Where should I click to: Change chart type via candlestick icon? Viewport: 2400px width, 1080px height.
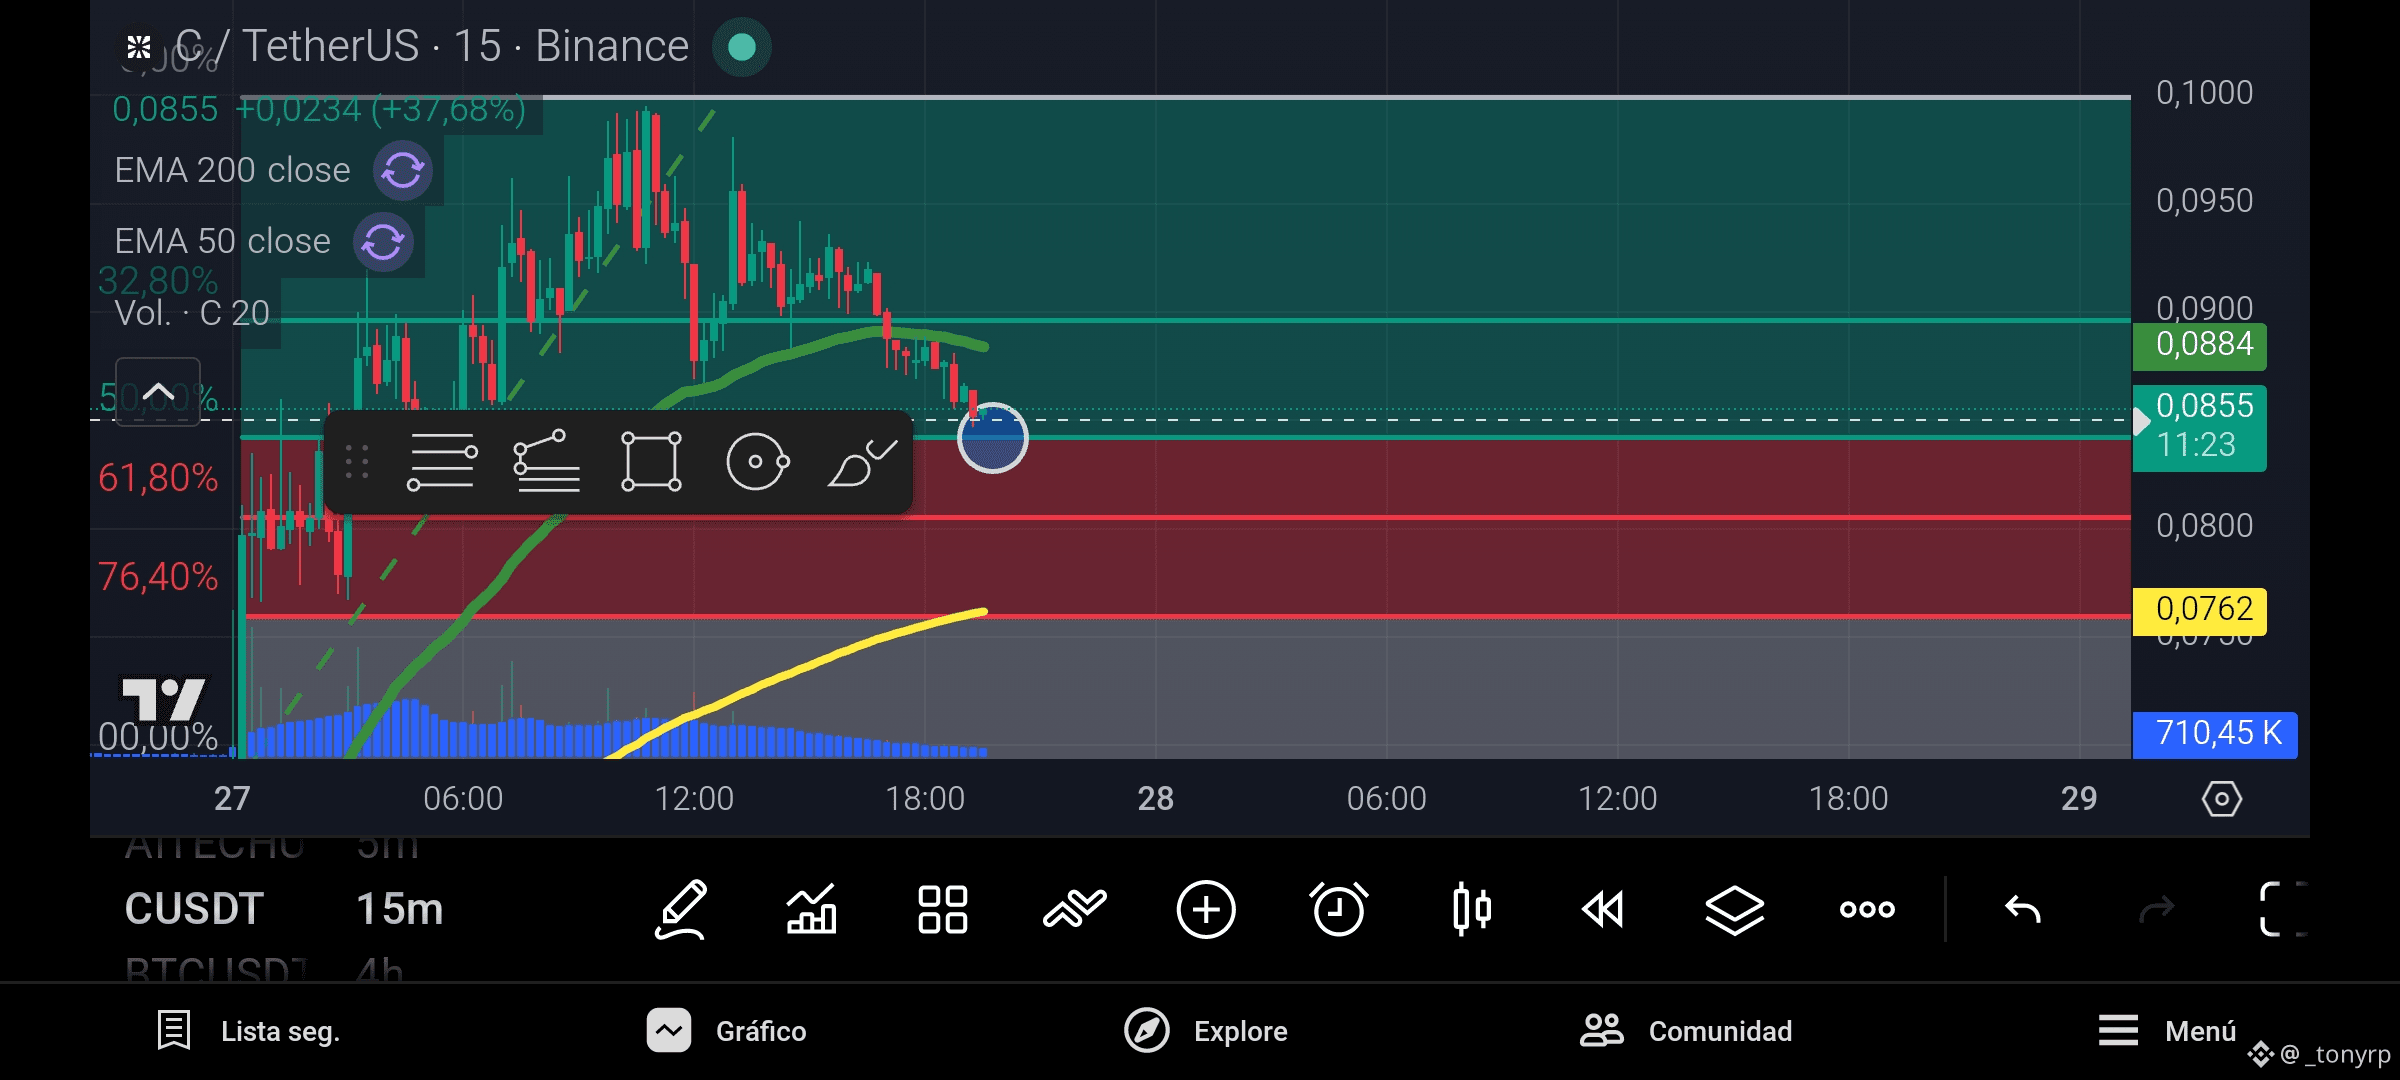click(x=1472, y=910)
